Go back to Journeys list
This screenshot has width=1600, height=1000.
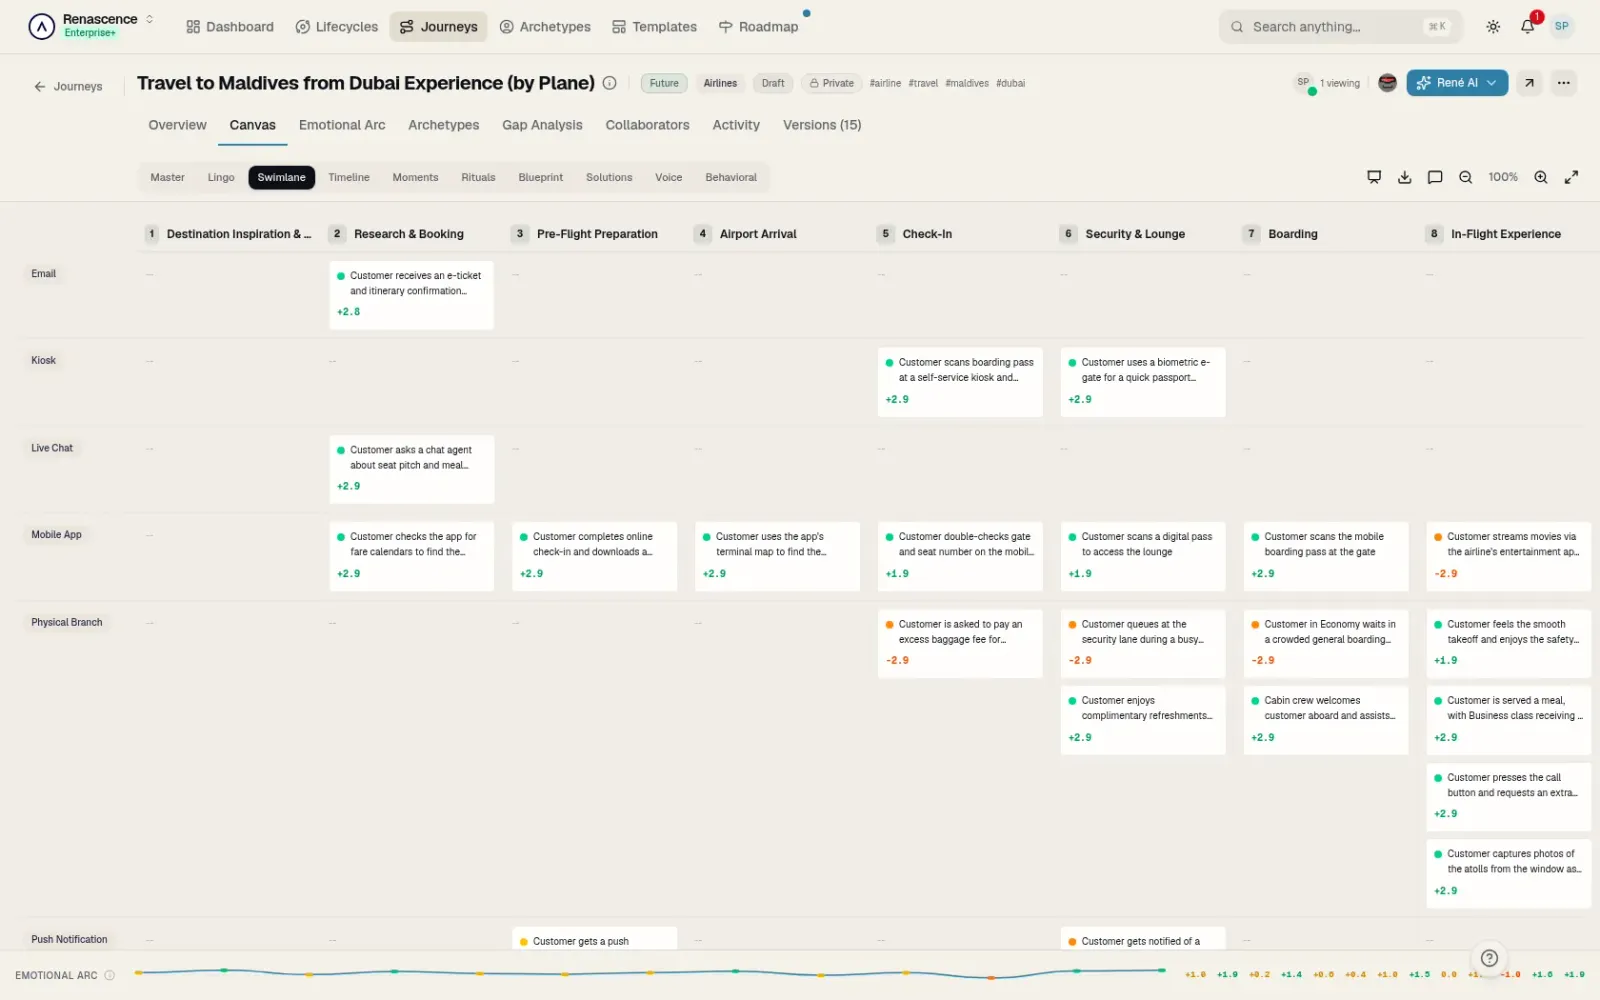click(68, 87)
